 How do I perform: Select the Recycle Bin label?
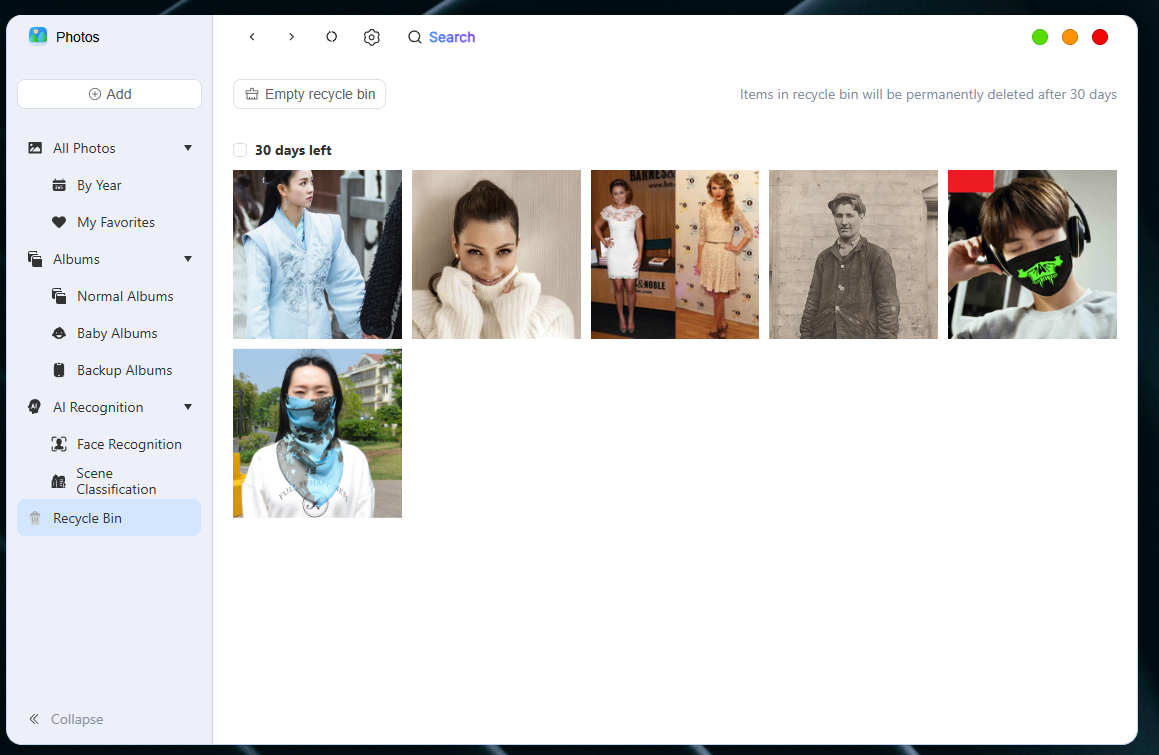coord(87,518)
